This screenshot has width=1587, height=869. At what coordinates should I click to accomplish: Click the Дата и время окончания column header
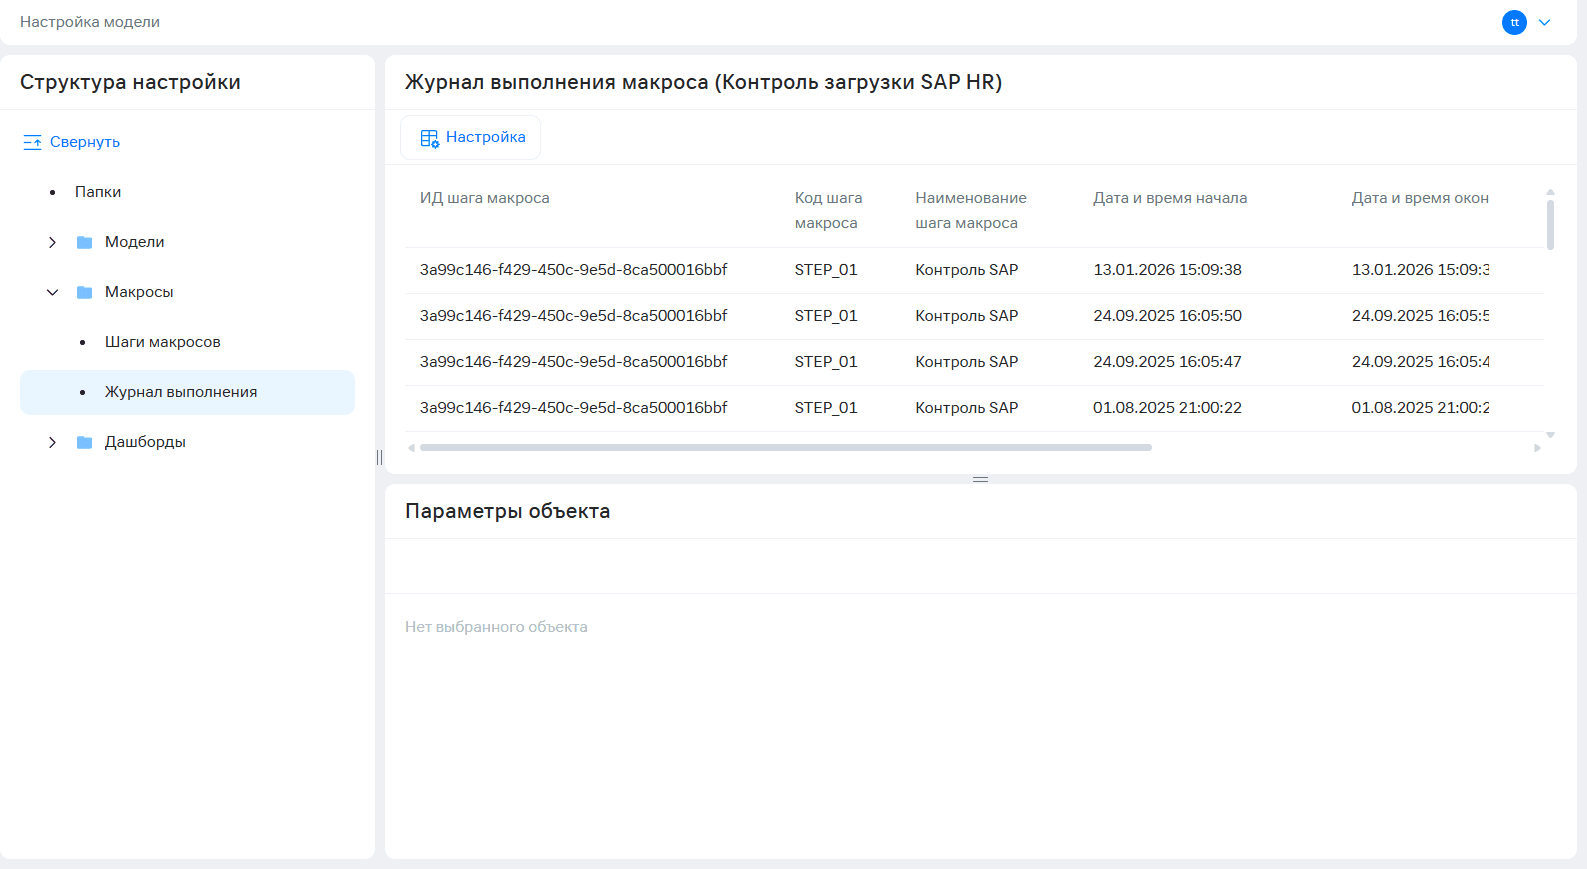[x=1420, y=198]
